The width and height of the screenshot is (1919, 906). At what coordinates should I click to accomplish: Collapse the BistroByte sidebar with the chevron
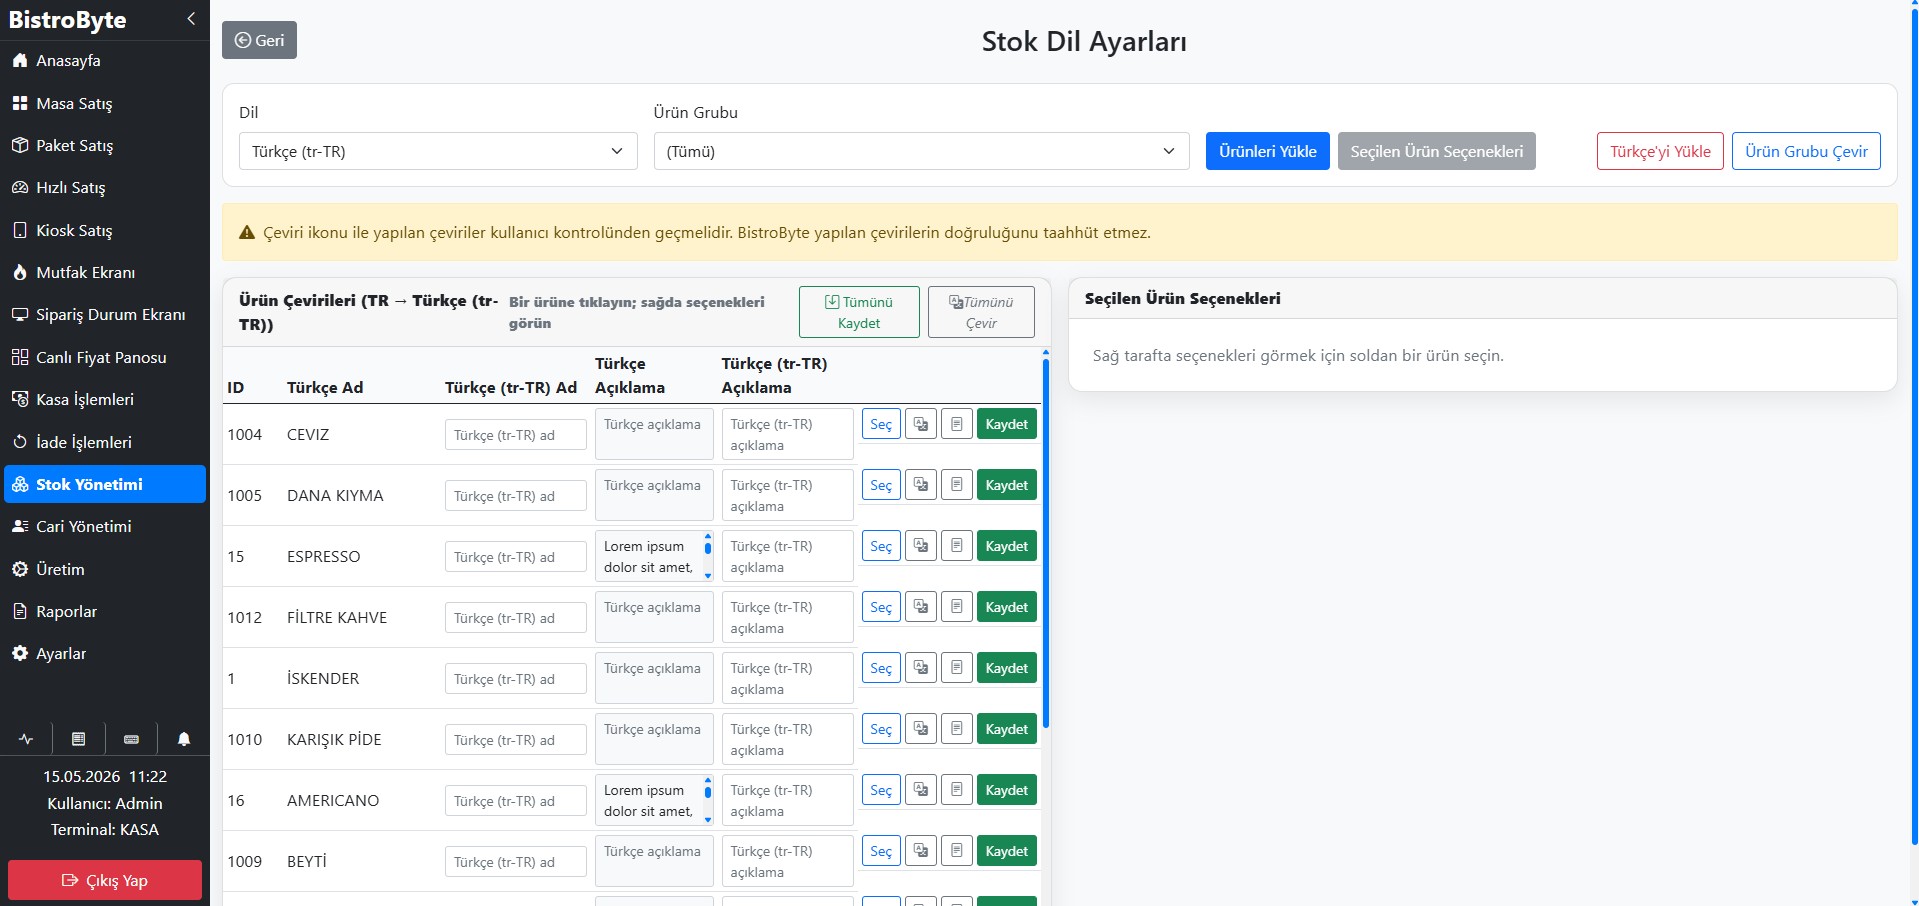pos(191,19)
